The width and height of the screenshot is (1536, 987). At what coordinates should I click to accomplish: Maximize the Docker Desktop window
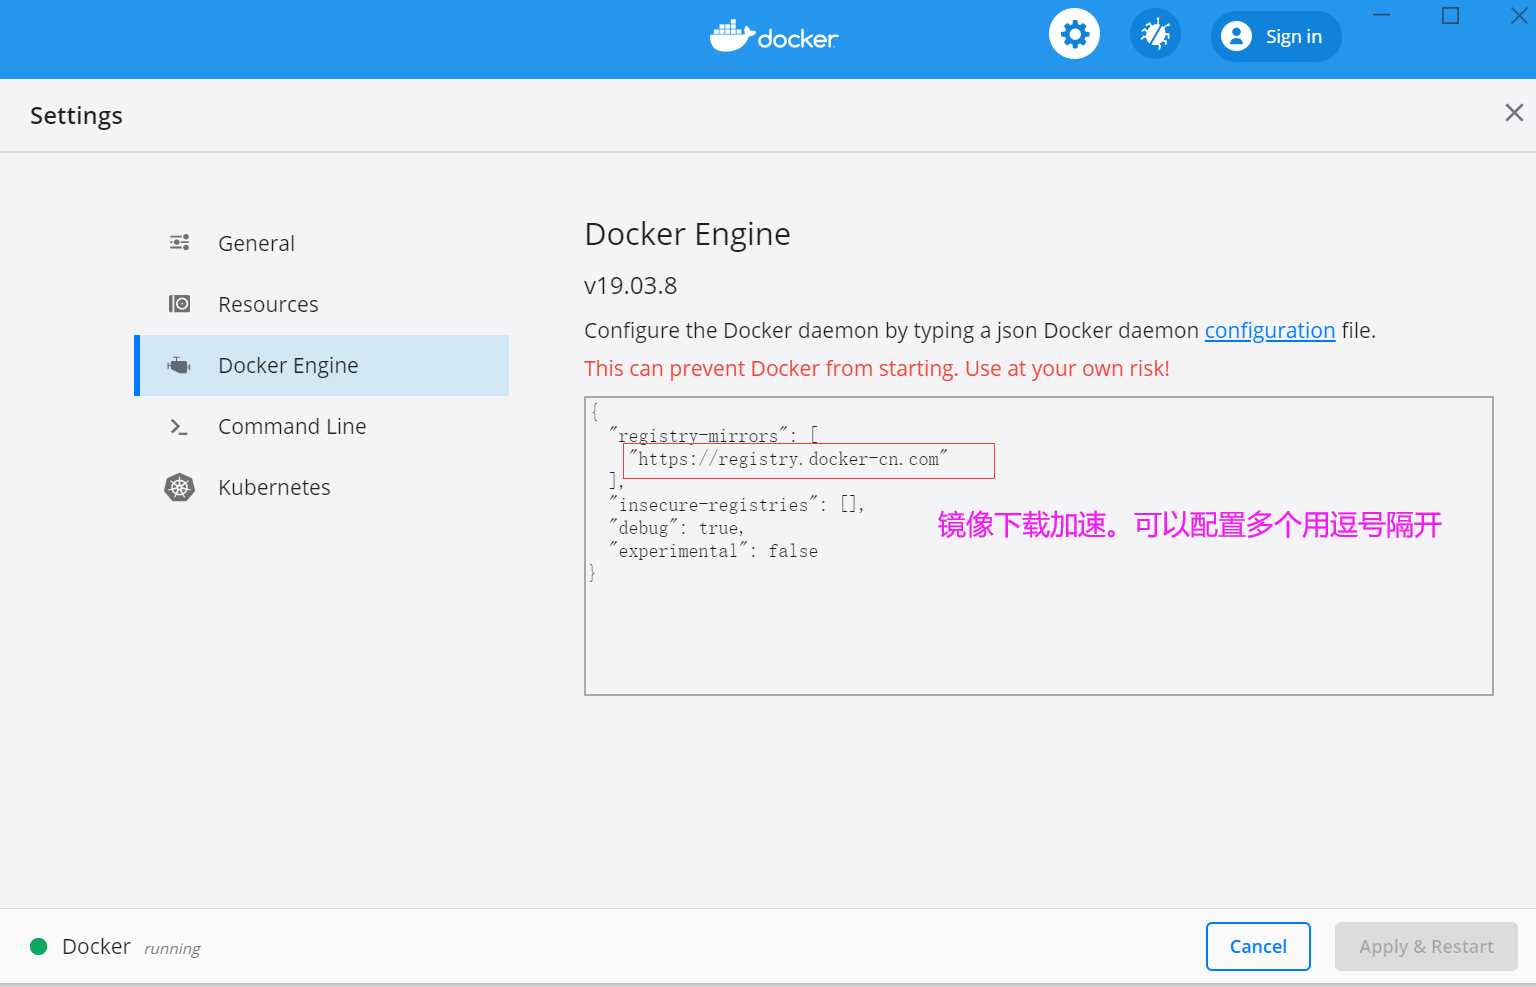click(1450, 15)
